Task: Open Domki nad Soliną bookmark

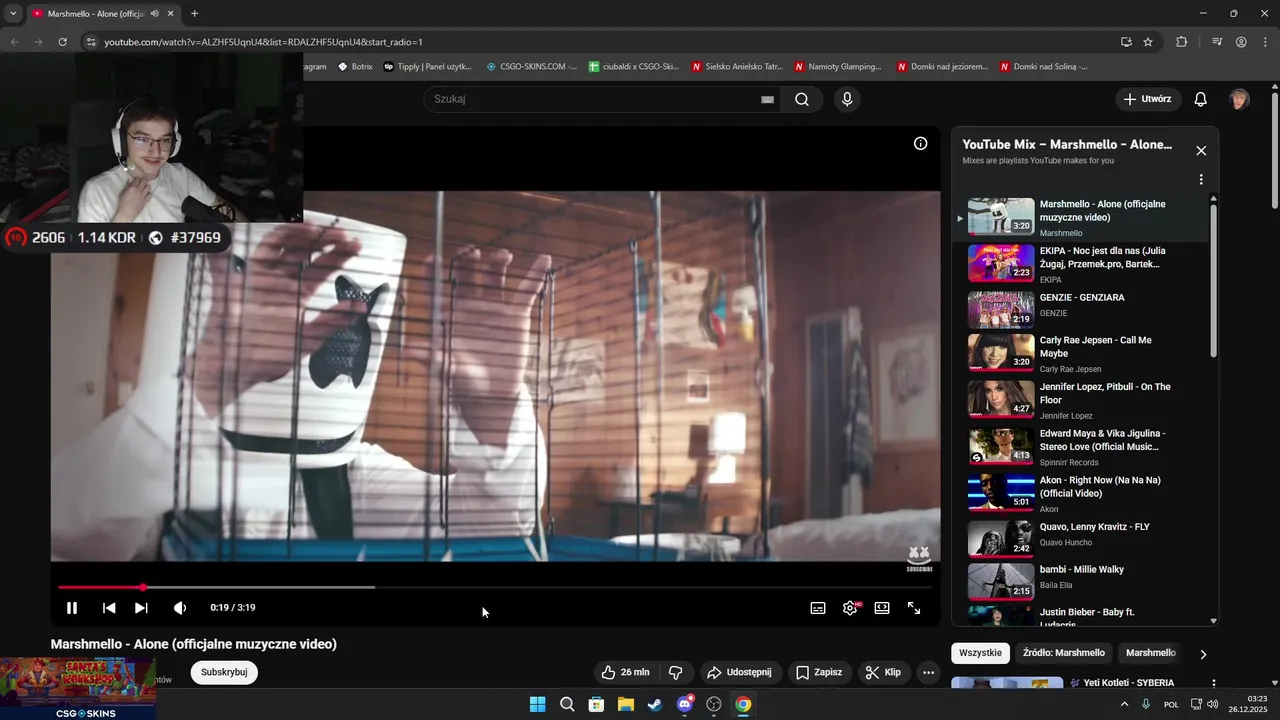Action: pos(1044,67)
